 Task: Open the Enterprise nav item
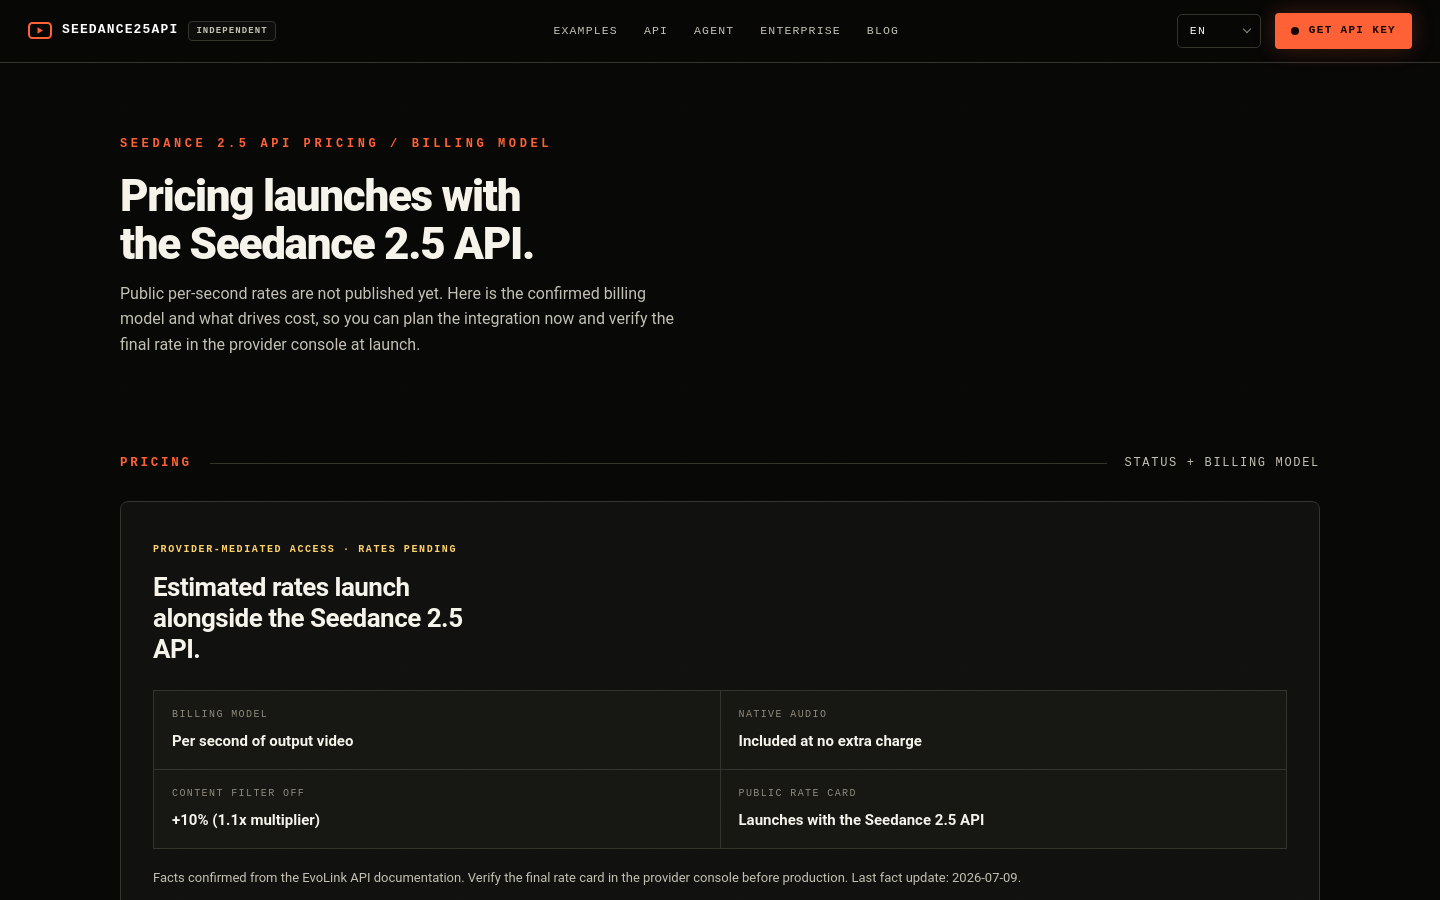(800, 31)
